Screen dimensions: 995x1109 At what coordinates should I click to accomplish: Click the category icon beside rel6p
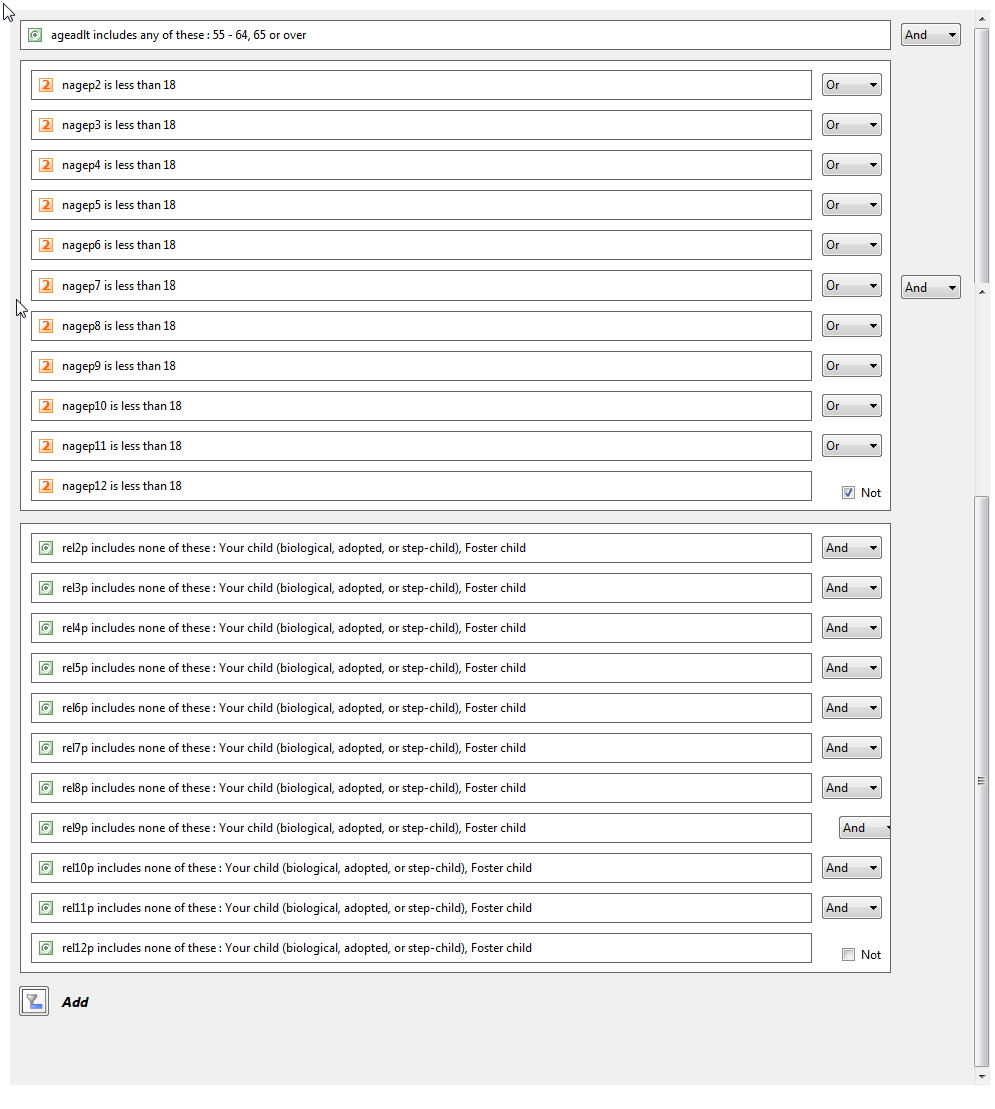point(46,708)
